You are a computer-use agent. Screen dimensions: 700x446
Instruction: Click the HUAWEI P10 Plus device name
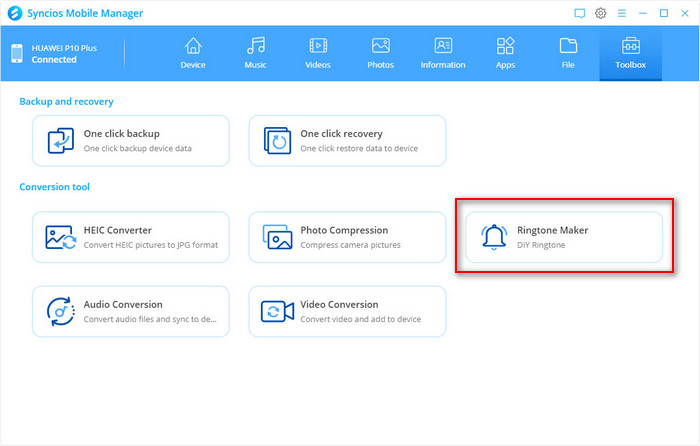click(x=64, y=48)
